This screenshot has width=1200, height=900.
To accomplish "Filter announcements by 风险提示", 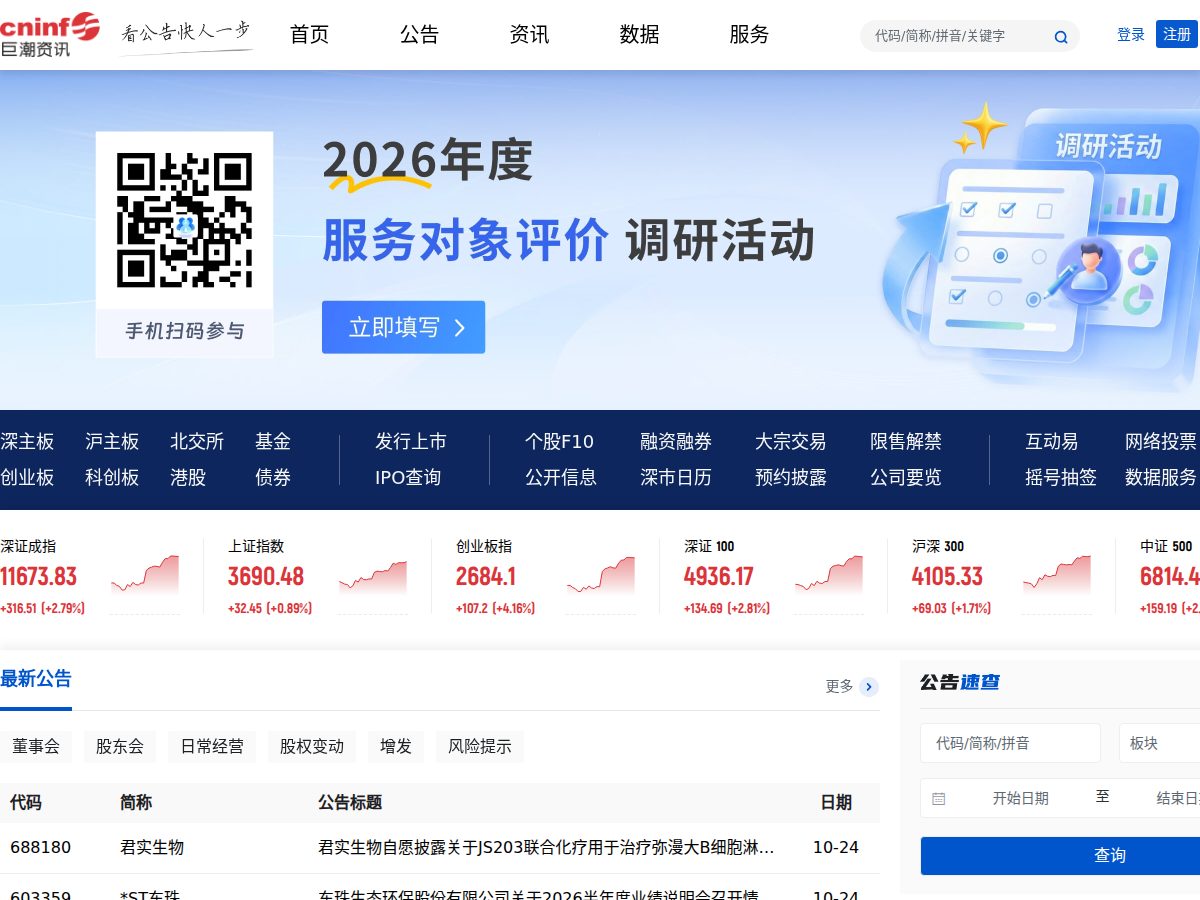I will [x=480, y=746].
